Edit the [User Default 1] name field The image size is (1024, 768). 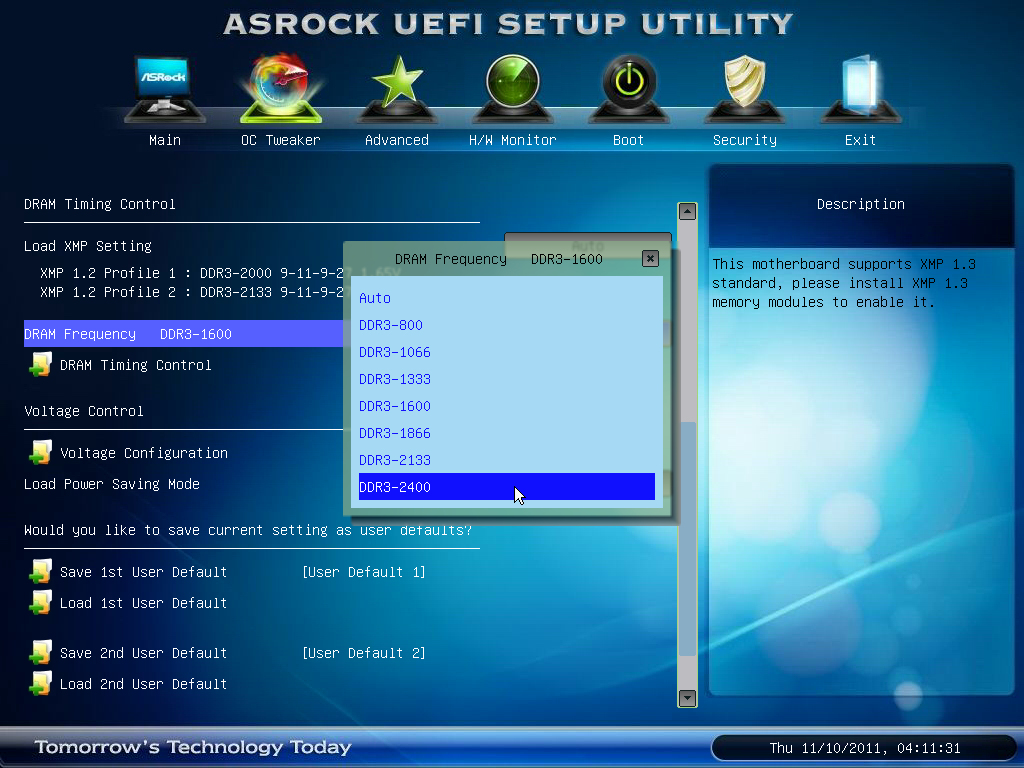pyautogui.click(x=364, y=572)
